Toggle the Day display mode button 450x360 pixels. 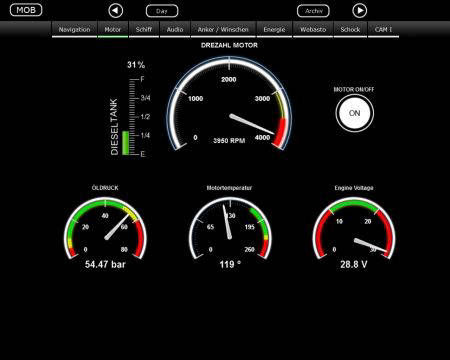(162, 11)
